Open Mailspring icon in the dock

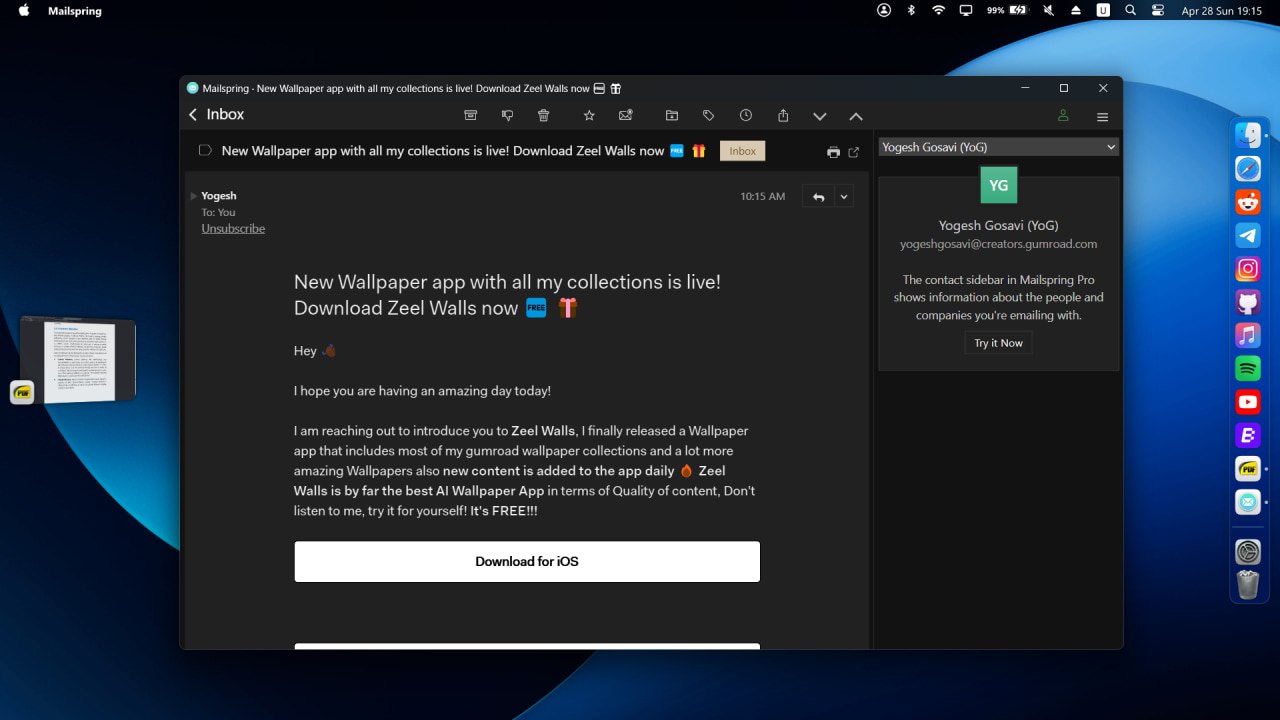pos(1248,502)
